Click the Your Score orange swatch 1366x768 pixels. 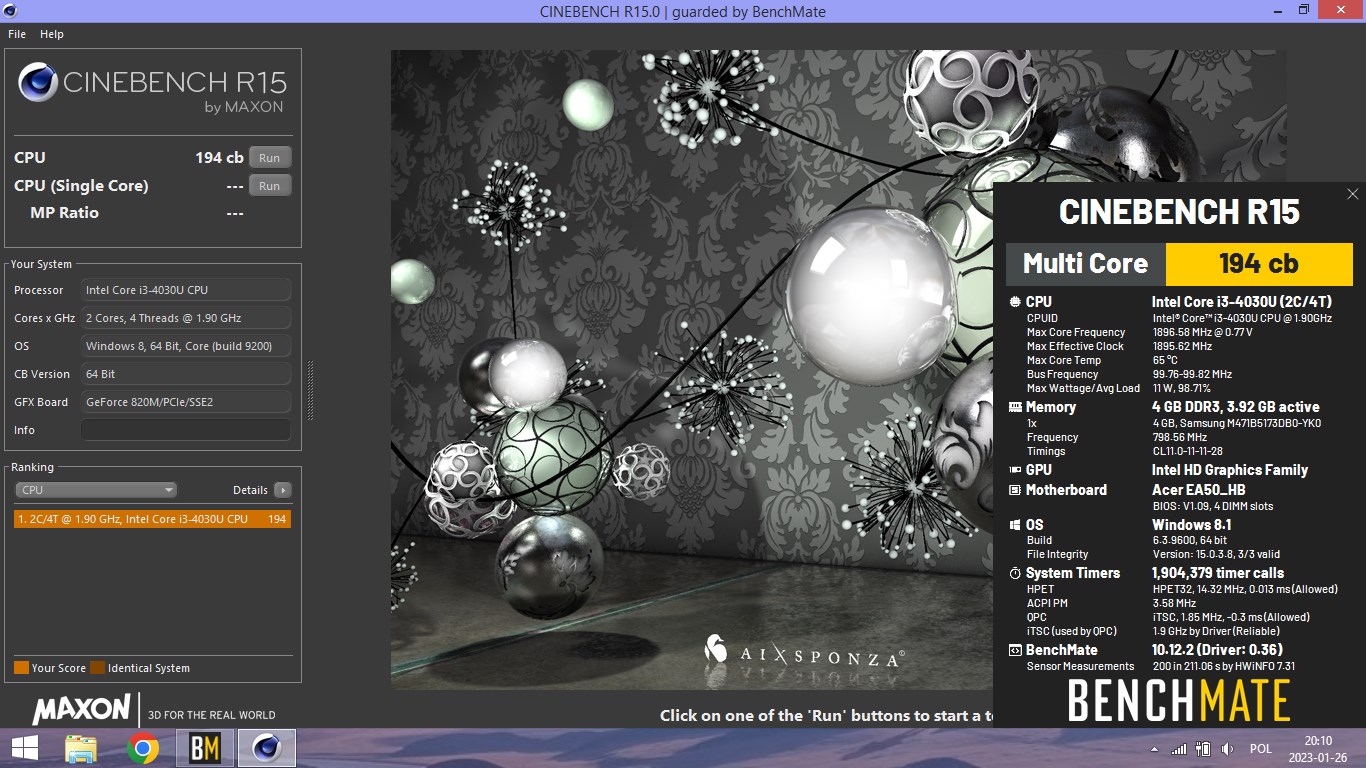click(x=21, y=668)
